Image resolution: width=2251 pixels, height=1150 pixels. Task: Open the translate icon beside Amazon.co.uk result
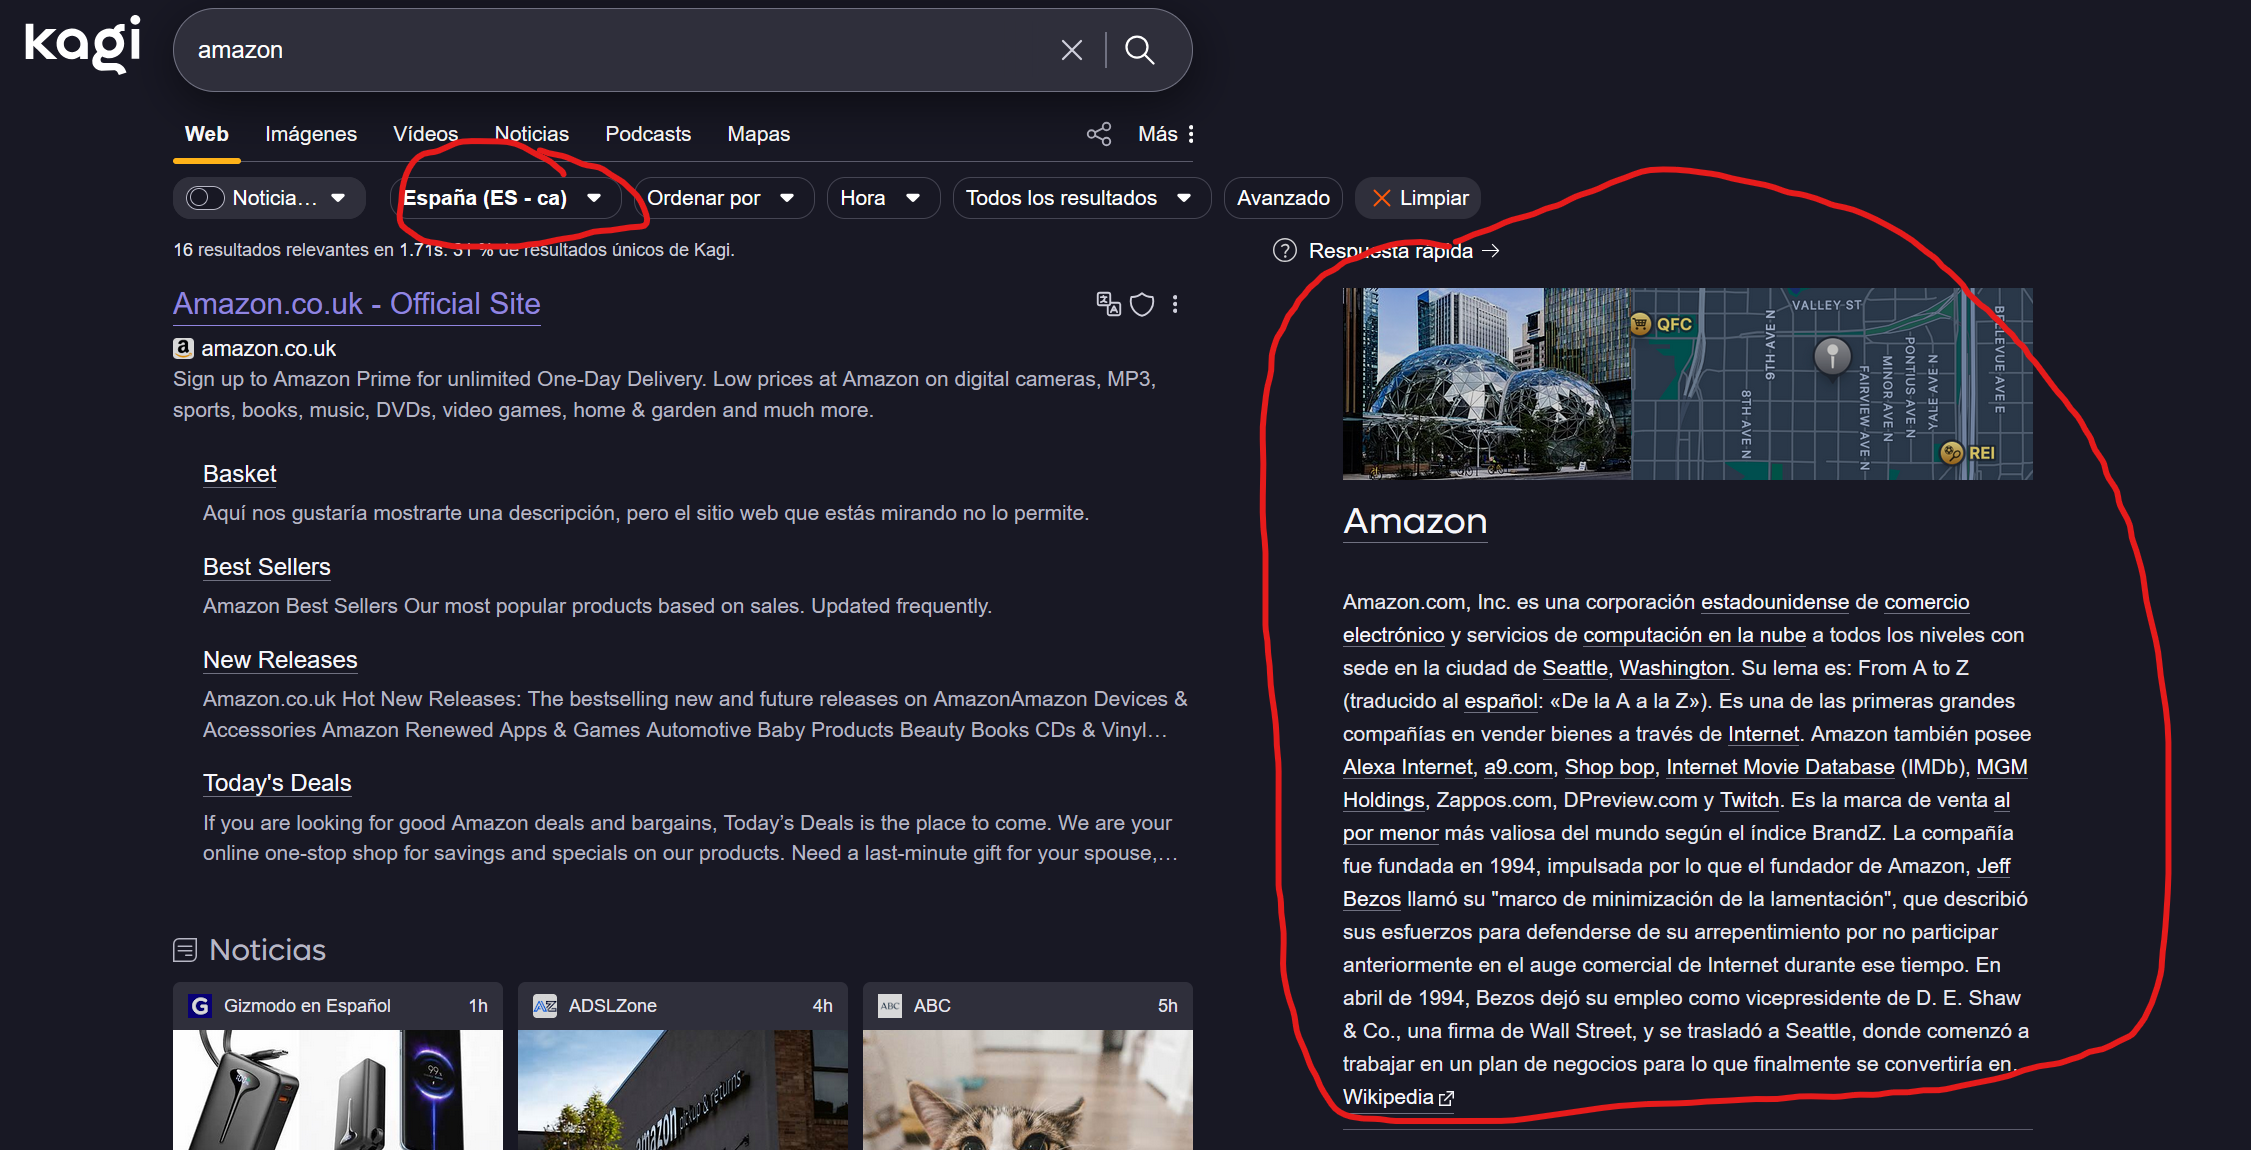(1108, 304)
